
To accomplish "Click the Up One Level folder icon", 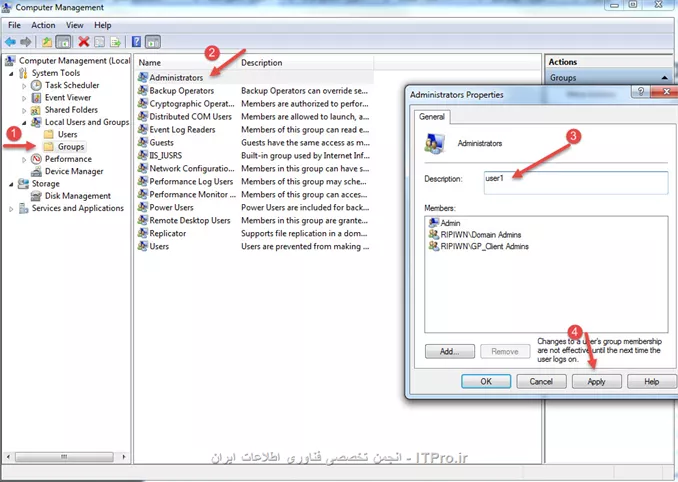I will pyautogui.click(x=47, y=42).
